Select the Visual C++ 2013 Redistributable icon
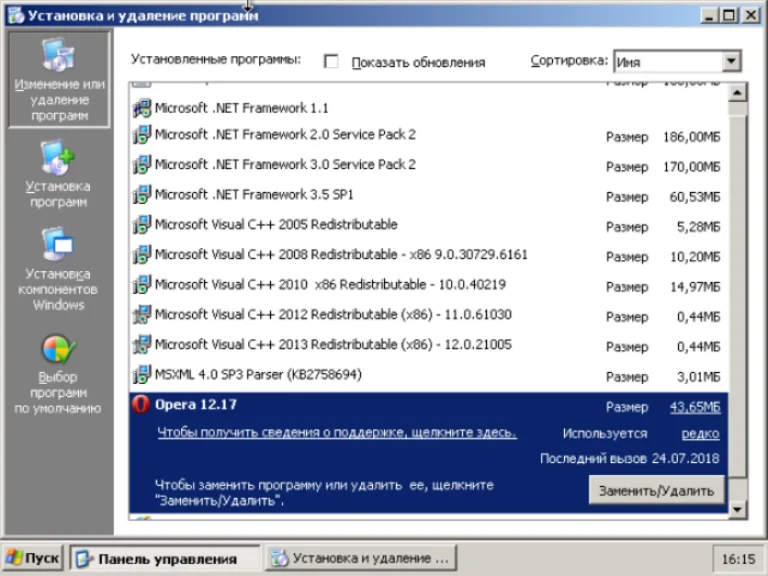 [x=142, y=344]
